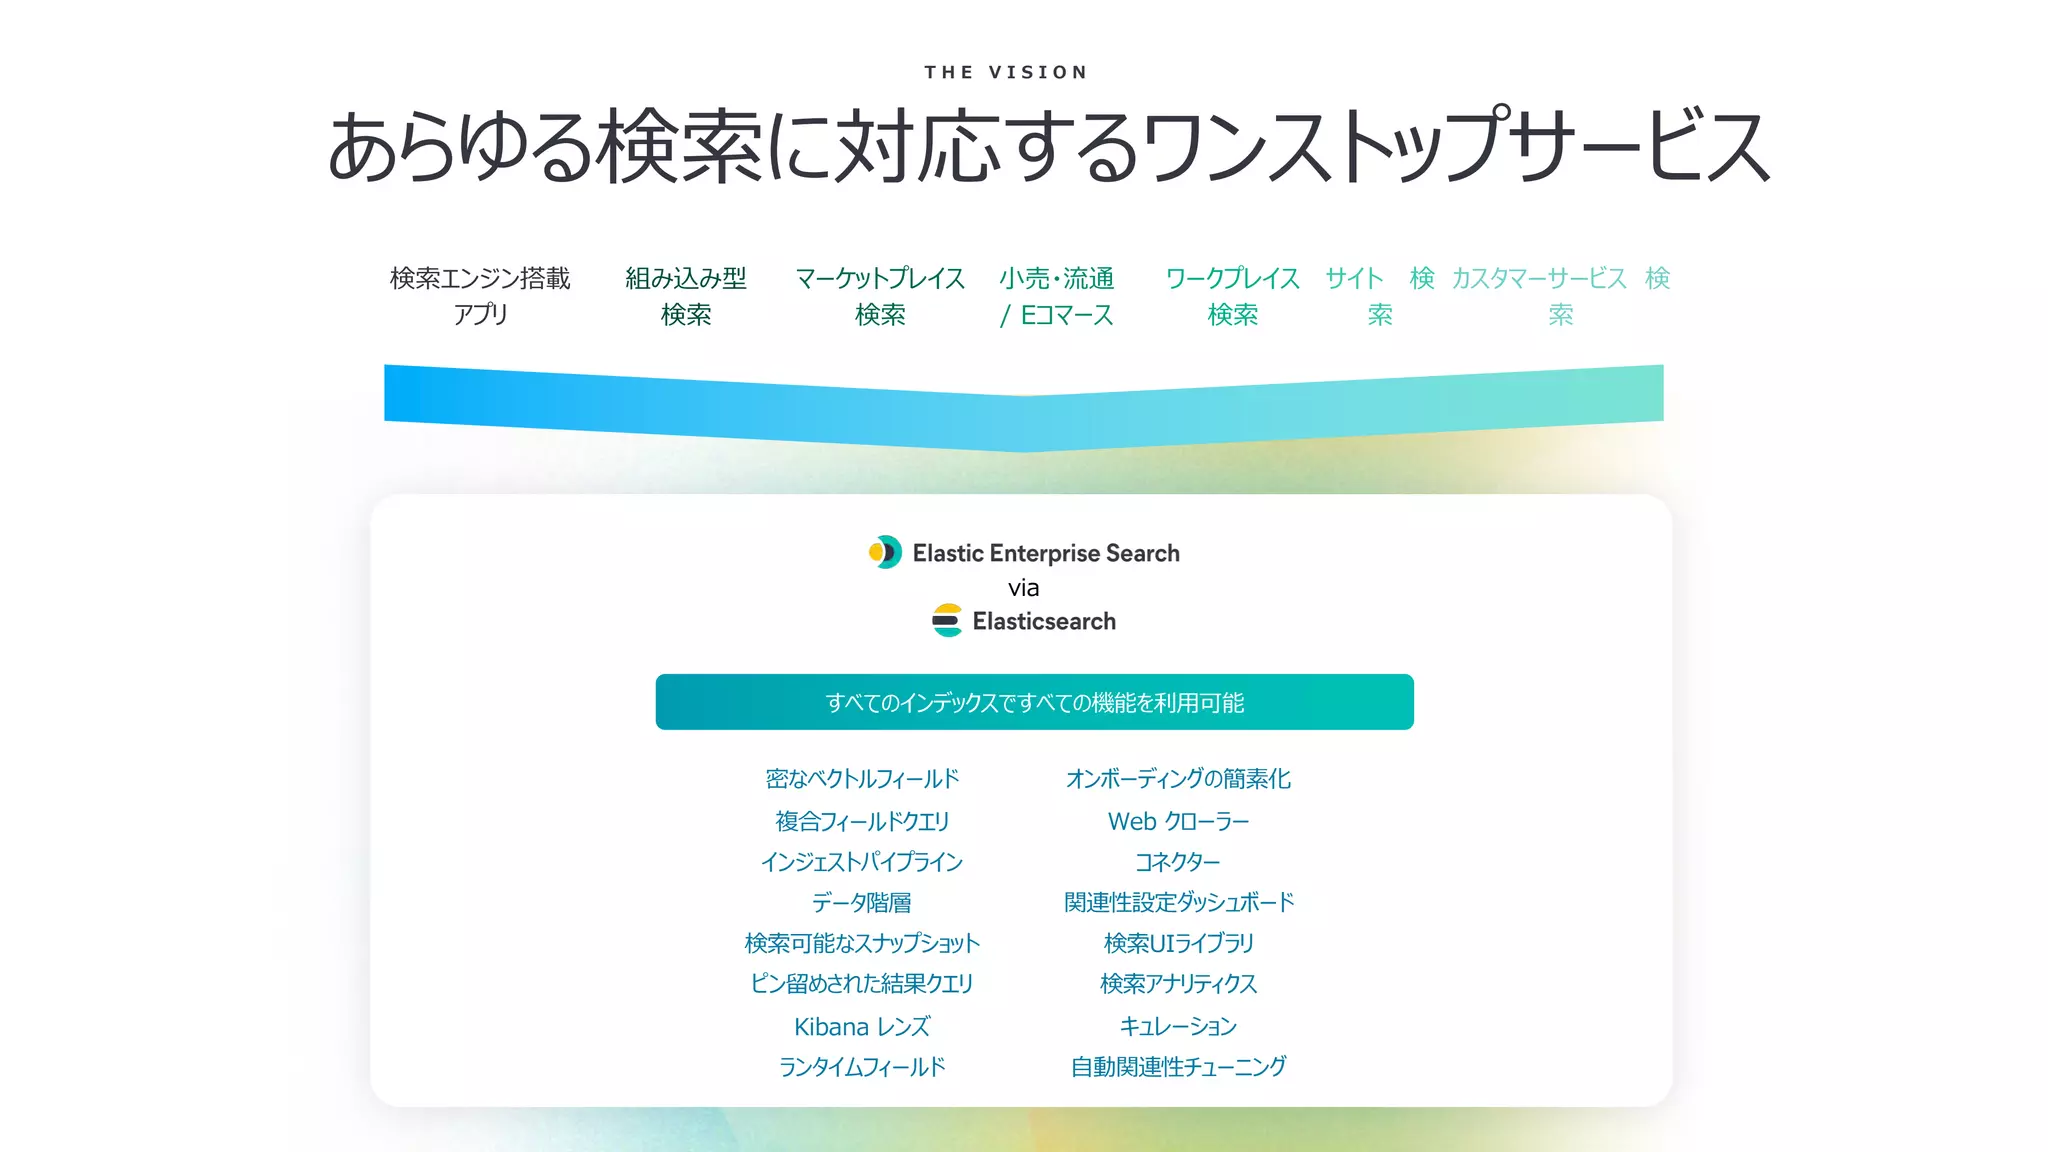
Task: Click マーケットプレイス検索 label
Action: [880, 296]
